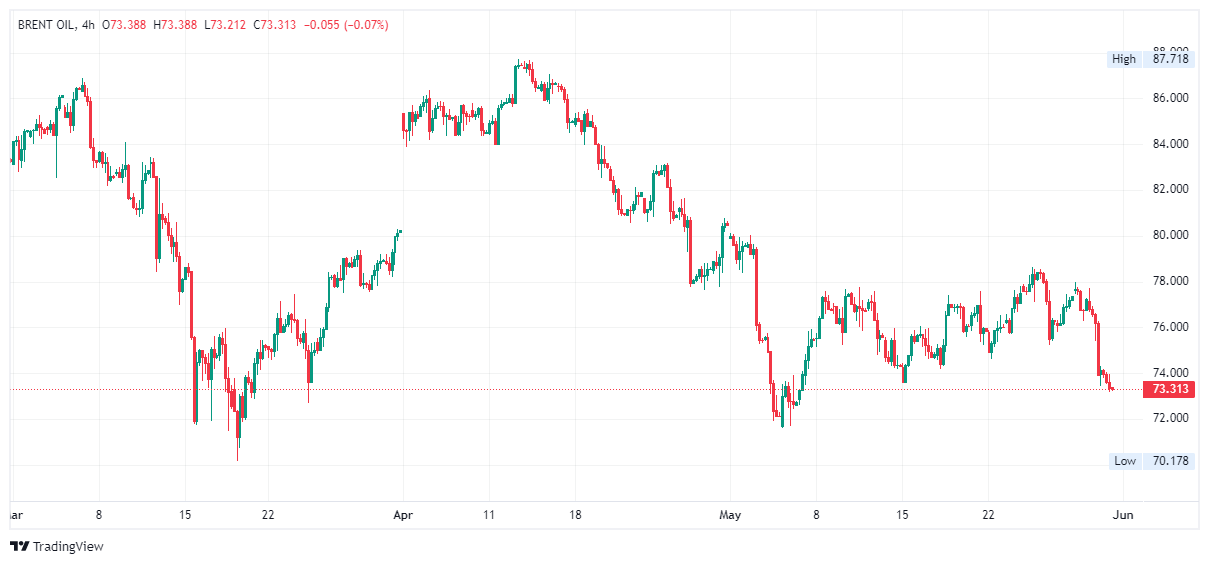Click the TradingView logo icon
The height and width of the screenshot is (564, 1209).
[x=19, y=546]
